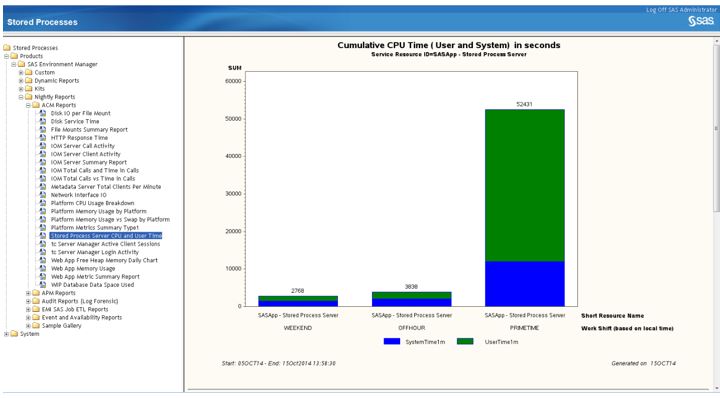
Task: Open IOM Total Calls and Time in Calls
Action: [x=95, y=170]
